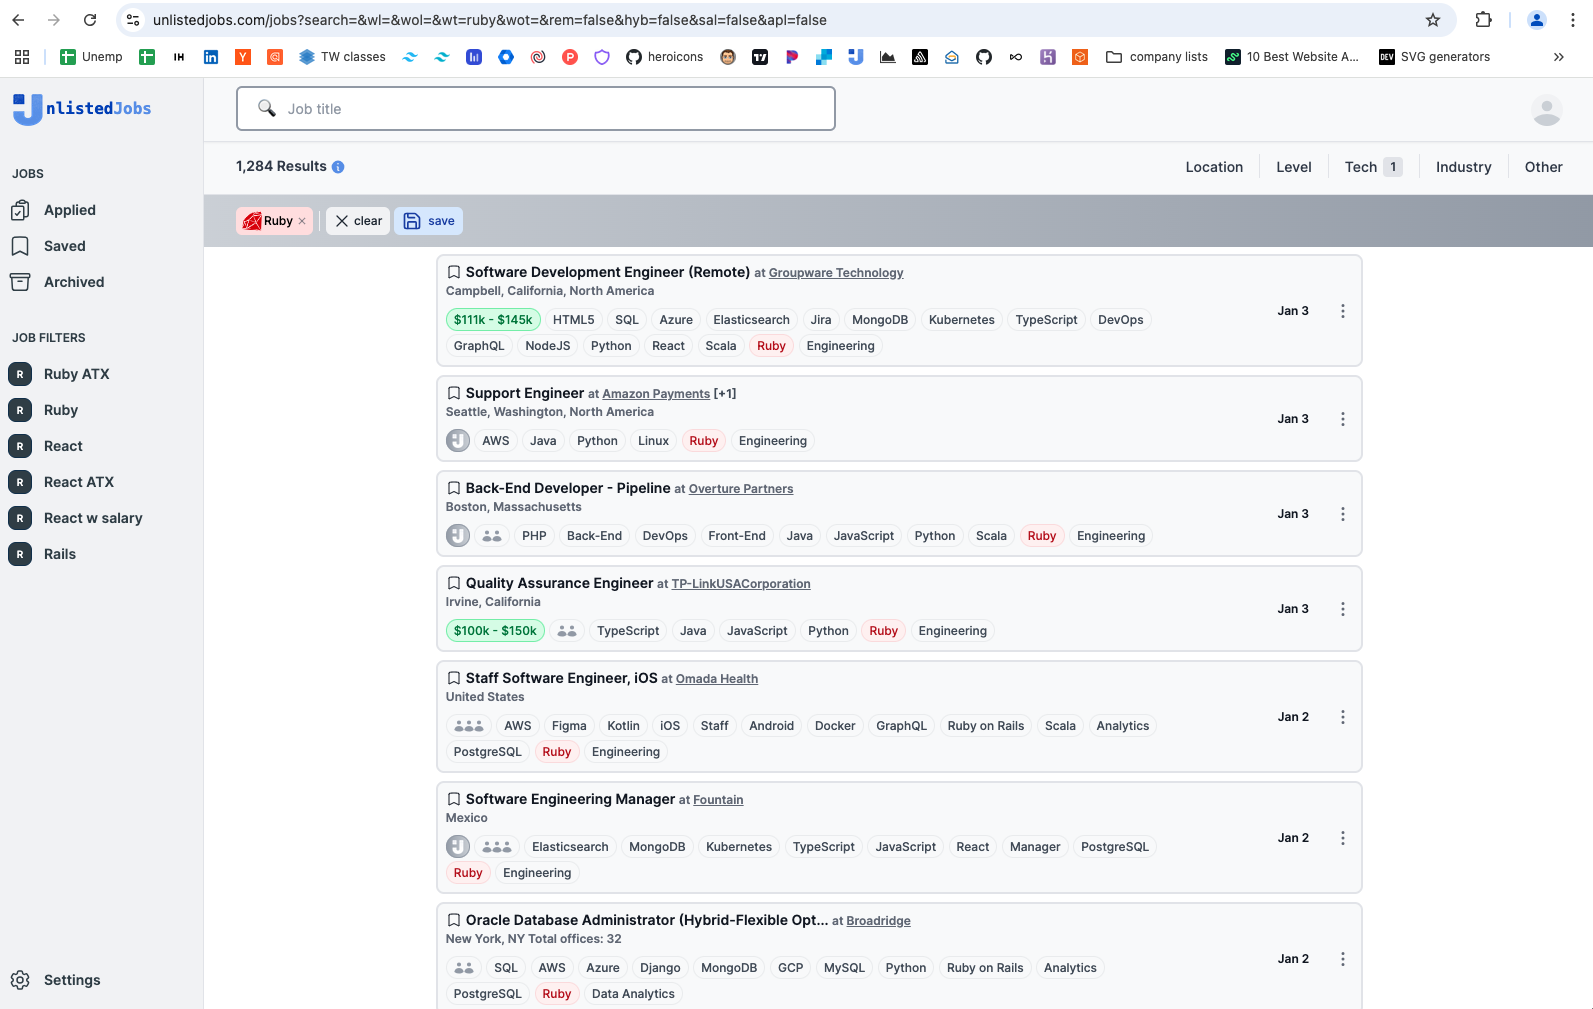The height and width of the screenshot is (1009, 1593).
Task: Open the Overture Partners company link
Action: point(741,489)
